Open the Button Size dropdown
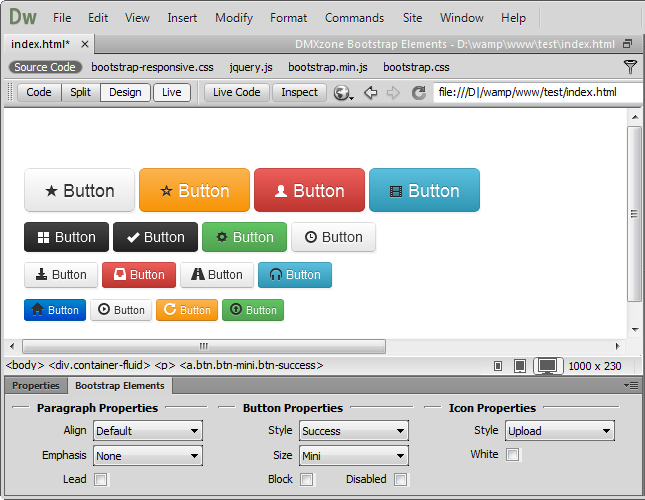645x500 pixels. [x=354, y=456]
